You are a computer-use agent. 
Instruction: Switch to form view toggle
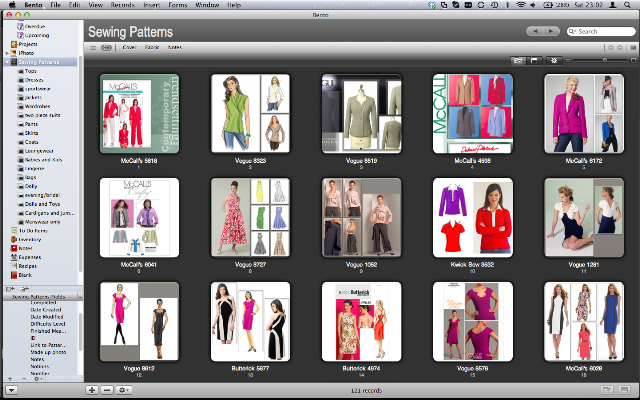(x=107, y=48)
